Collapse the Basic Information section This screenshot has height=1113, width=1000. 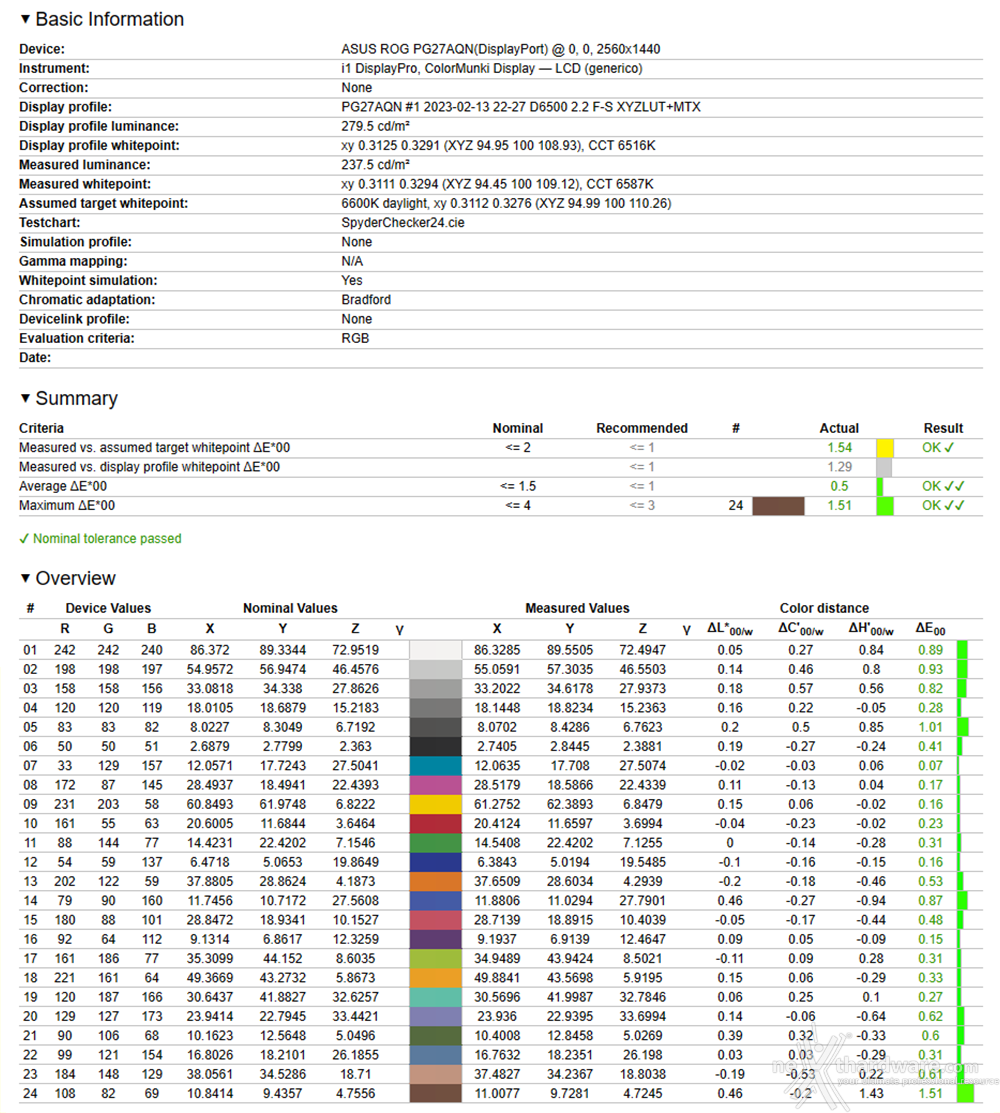click(26, 19)
